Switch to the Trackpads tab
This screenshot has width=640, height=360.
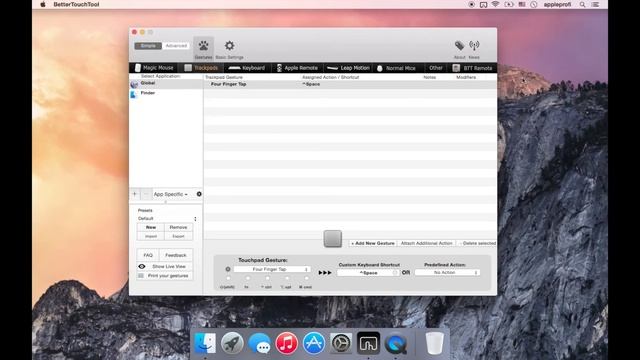pyautogui.click(x=201, y=68)
